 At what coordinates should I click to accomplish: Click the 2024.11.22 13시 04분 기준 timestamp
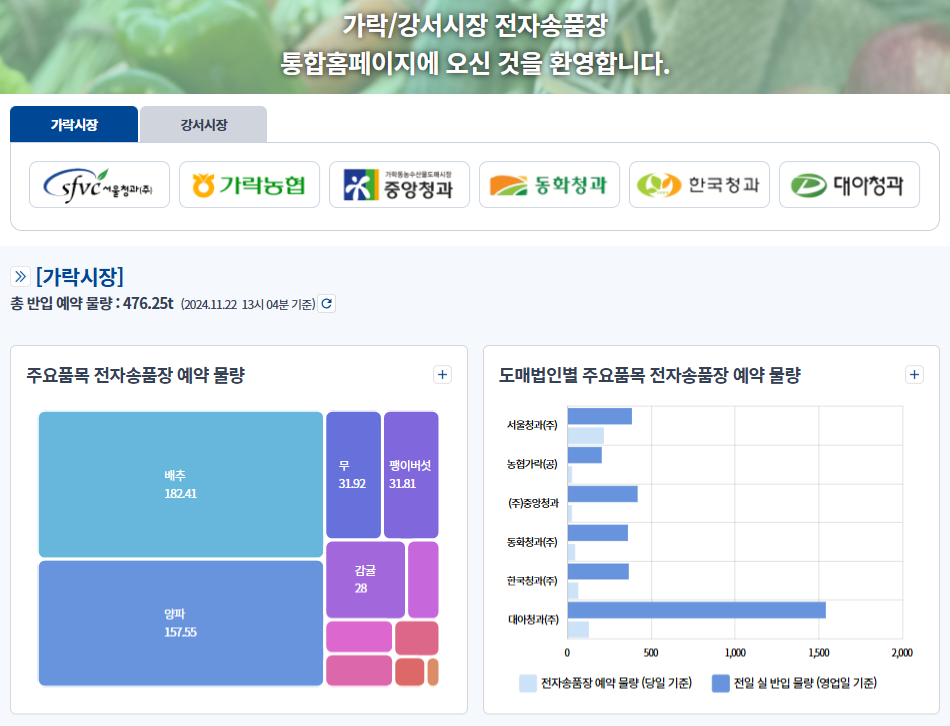(x=248, y=304)
